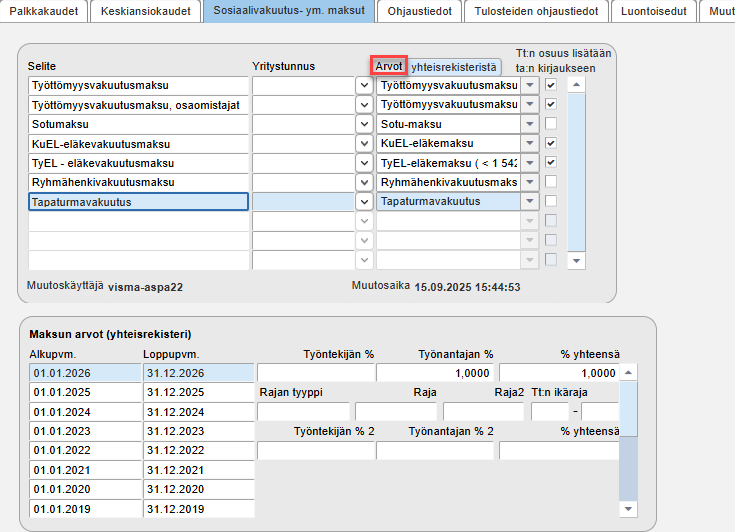The width and height of the screenshot is (735, 532).
Task: Click the Työntekijän % 2 input field
Action: 316,450
